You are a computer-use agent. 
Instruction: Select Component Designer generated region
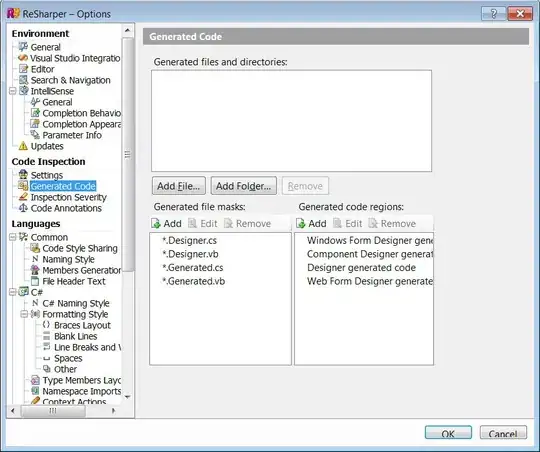pyautogui.click(x=370, y=254)
